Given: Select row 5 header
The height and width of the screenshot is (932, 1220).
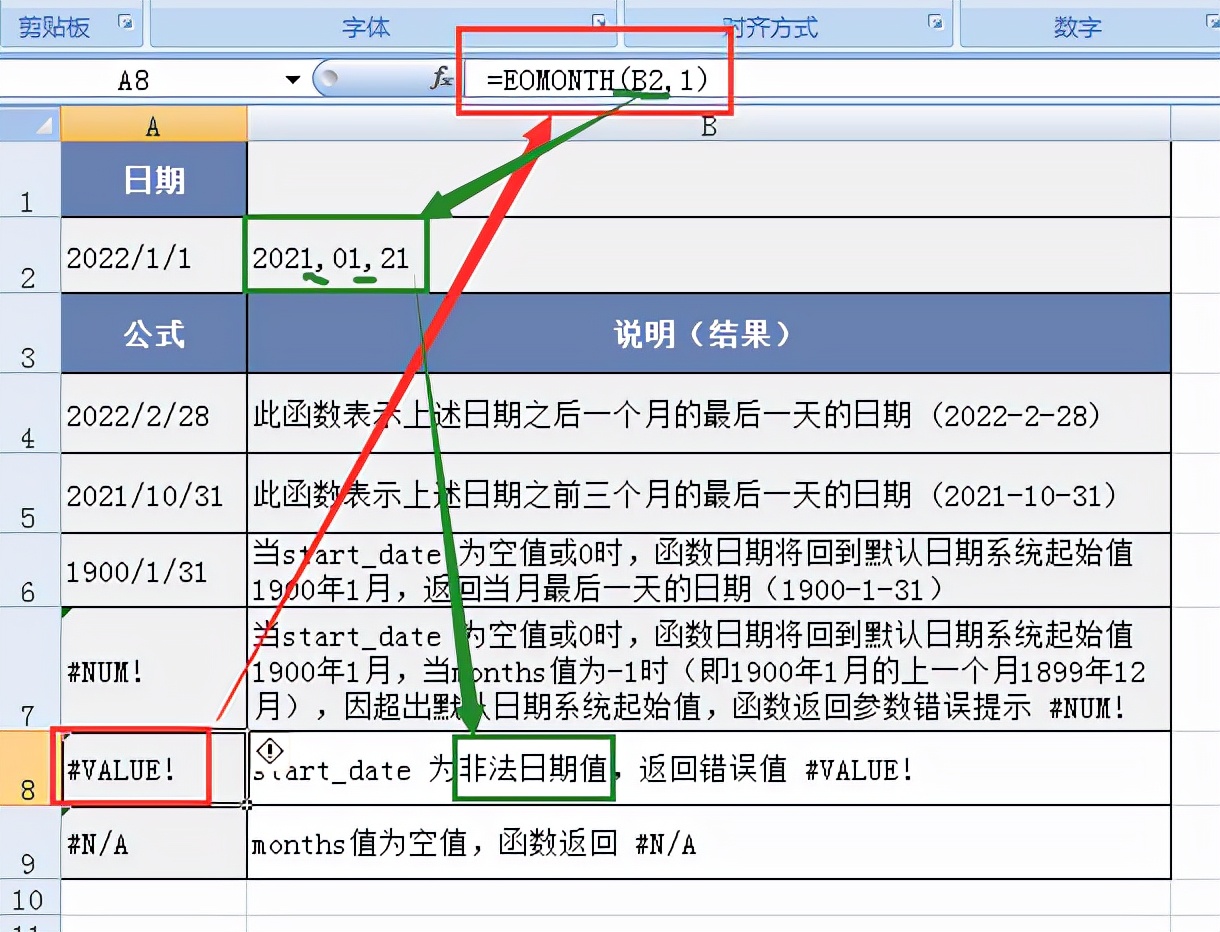Looking at the screenshot, I should (x=29, y=493).
